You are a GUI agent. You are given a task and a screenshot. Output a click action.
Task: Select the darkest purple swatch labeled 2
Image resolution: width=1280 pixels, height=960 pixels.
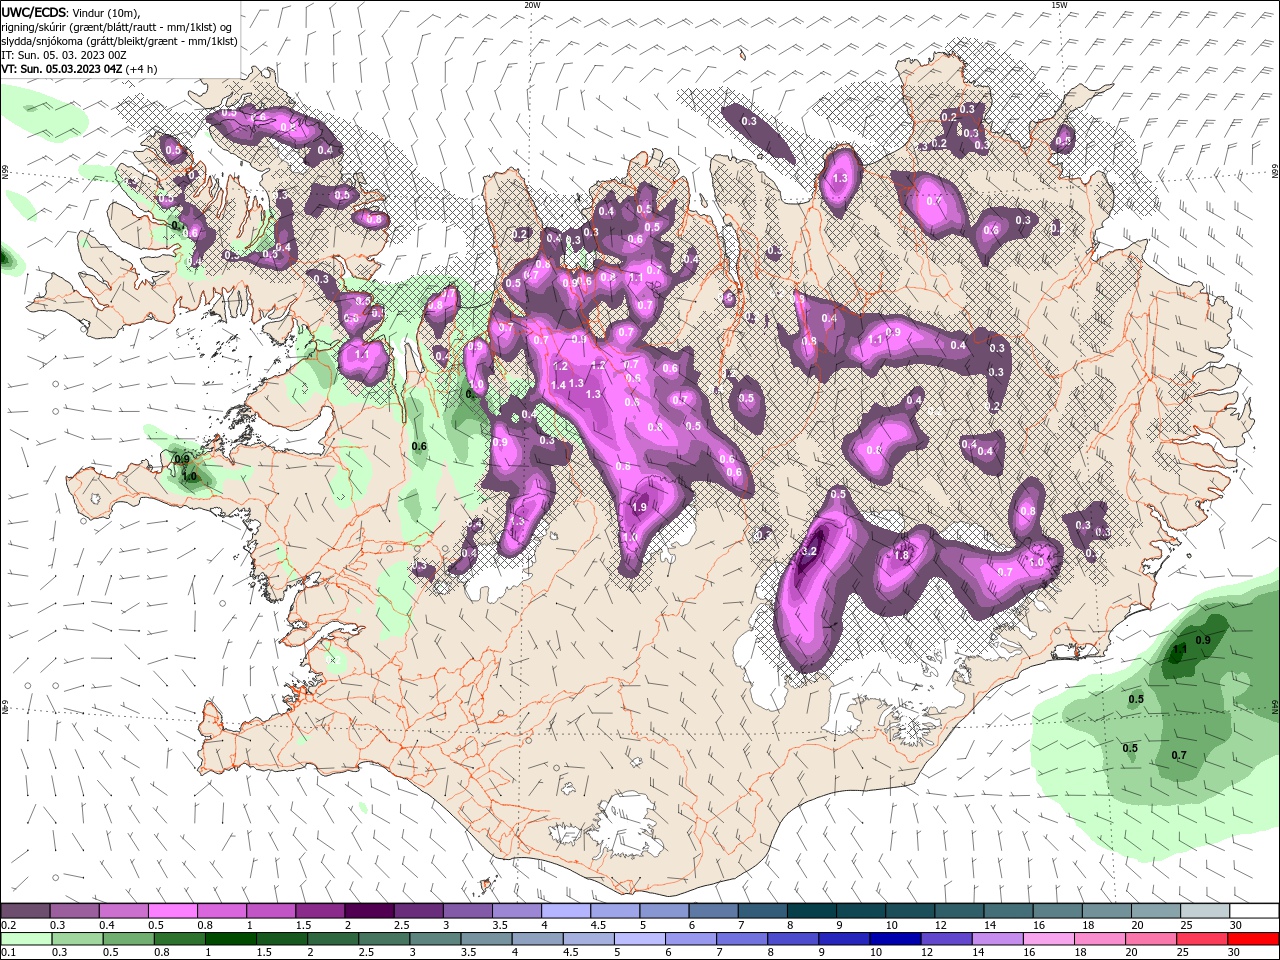[368, 911]
